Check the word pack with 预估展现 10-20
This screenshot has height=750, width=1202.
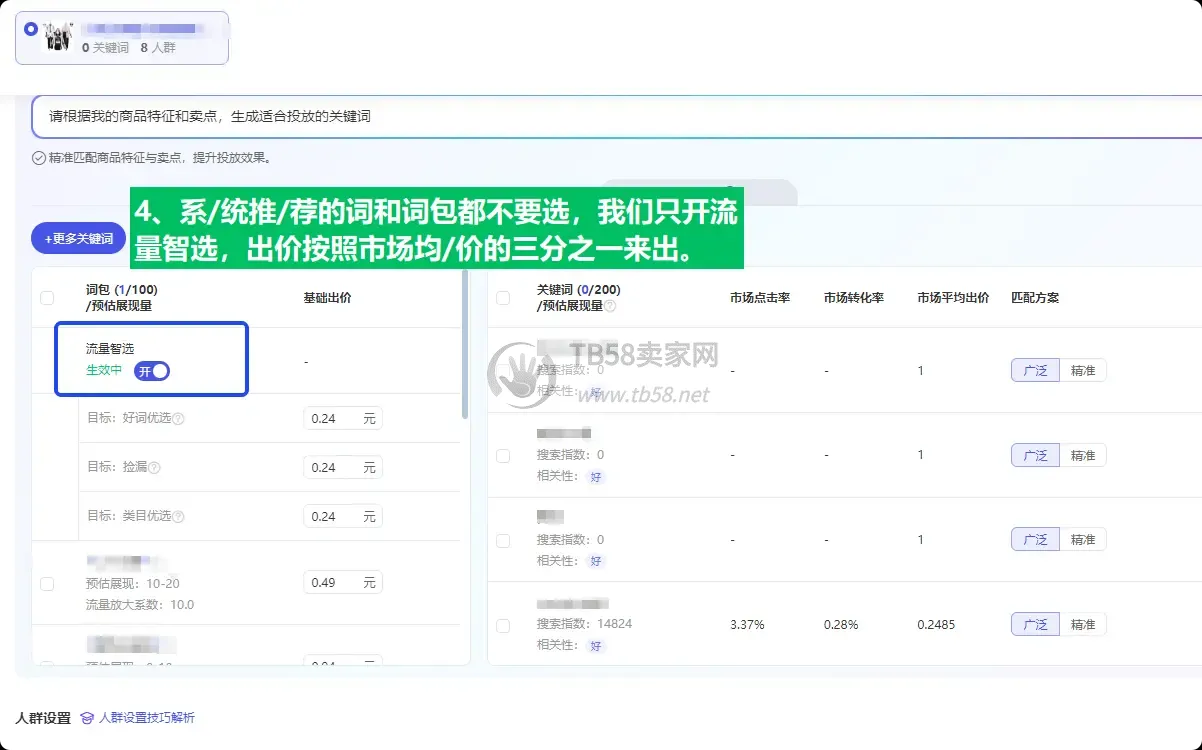tap(47, 584)
